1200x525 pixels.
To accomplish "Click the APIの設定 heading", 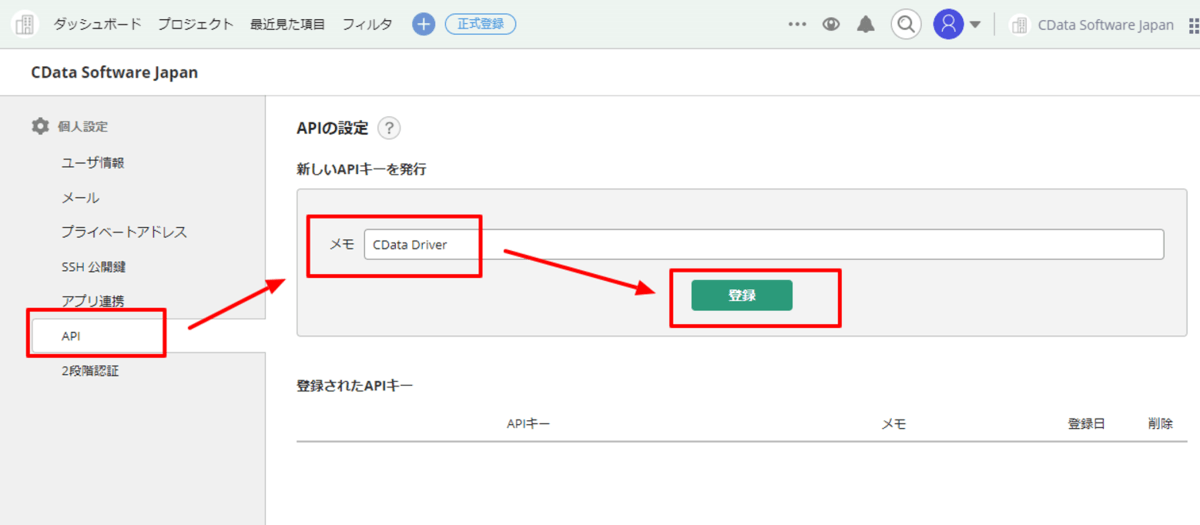I will pyautogui.click(x=333, y=128).
